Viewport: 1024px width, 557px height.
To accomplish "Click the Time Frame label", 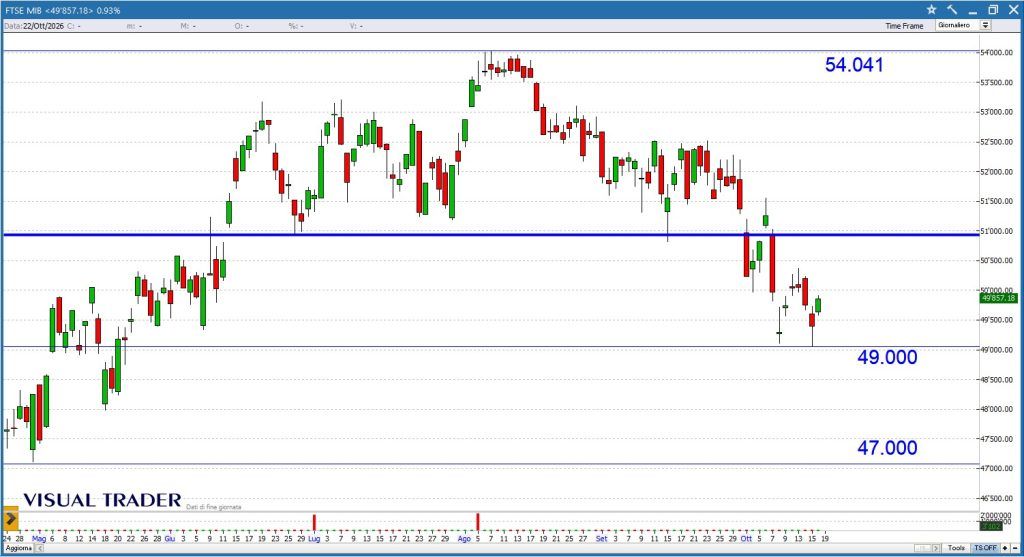I will point(904,26).
